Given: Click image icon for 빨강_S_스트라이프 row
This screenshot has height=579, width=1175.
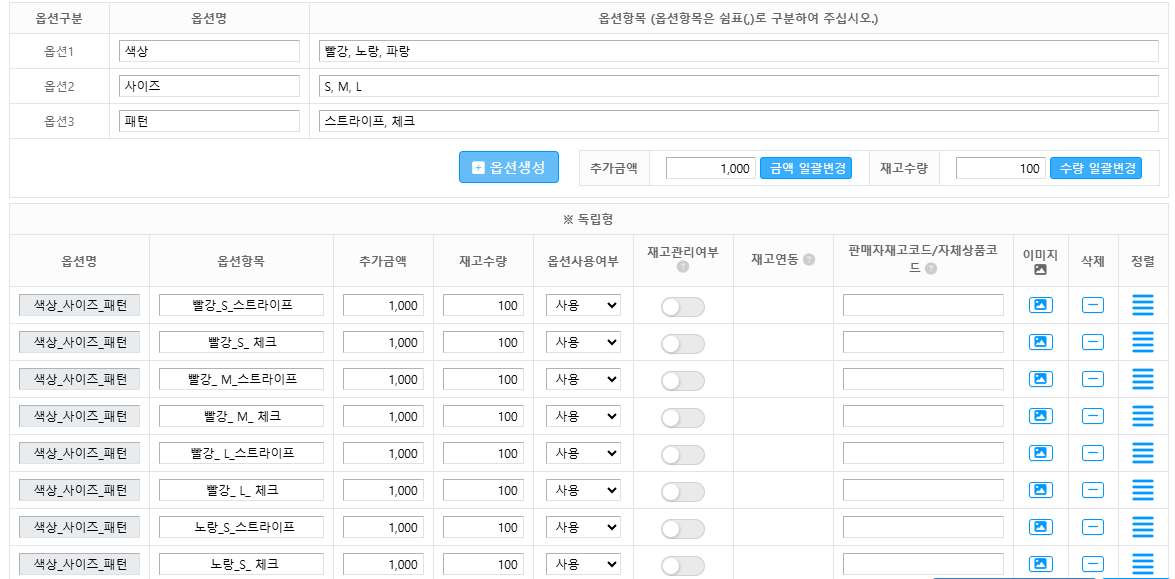Looking at the screenshot, I should tap(1040, 305).
